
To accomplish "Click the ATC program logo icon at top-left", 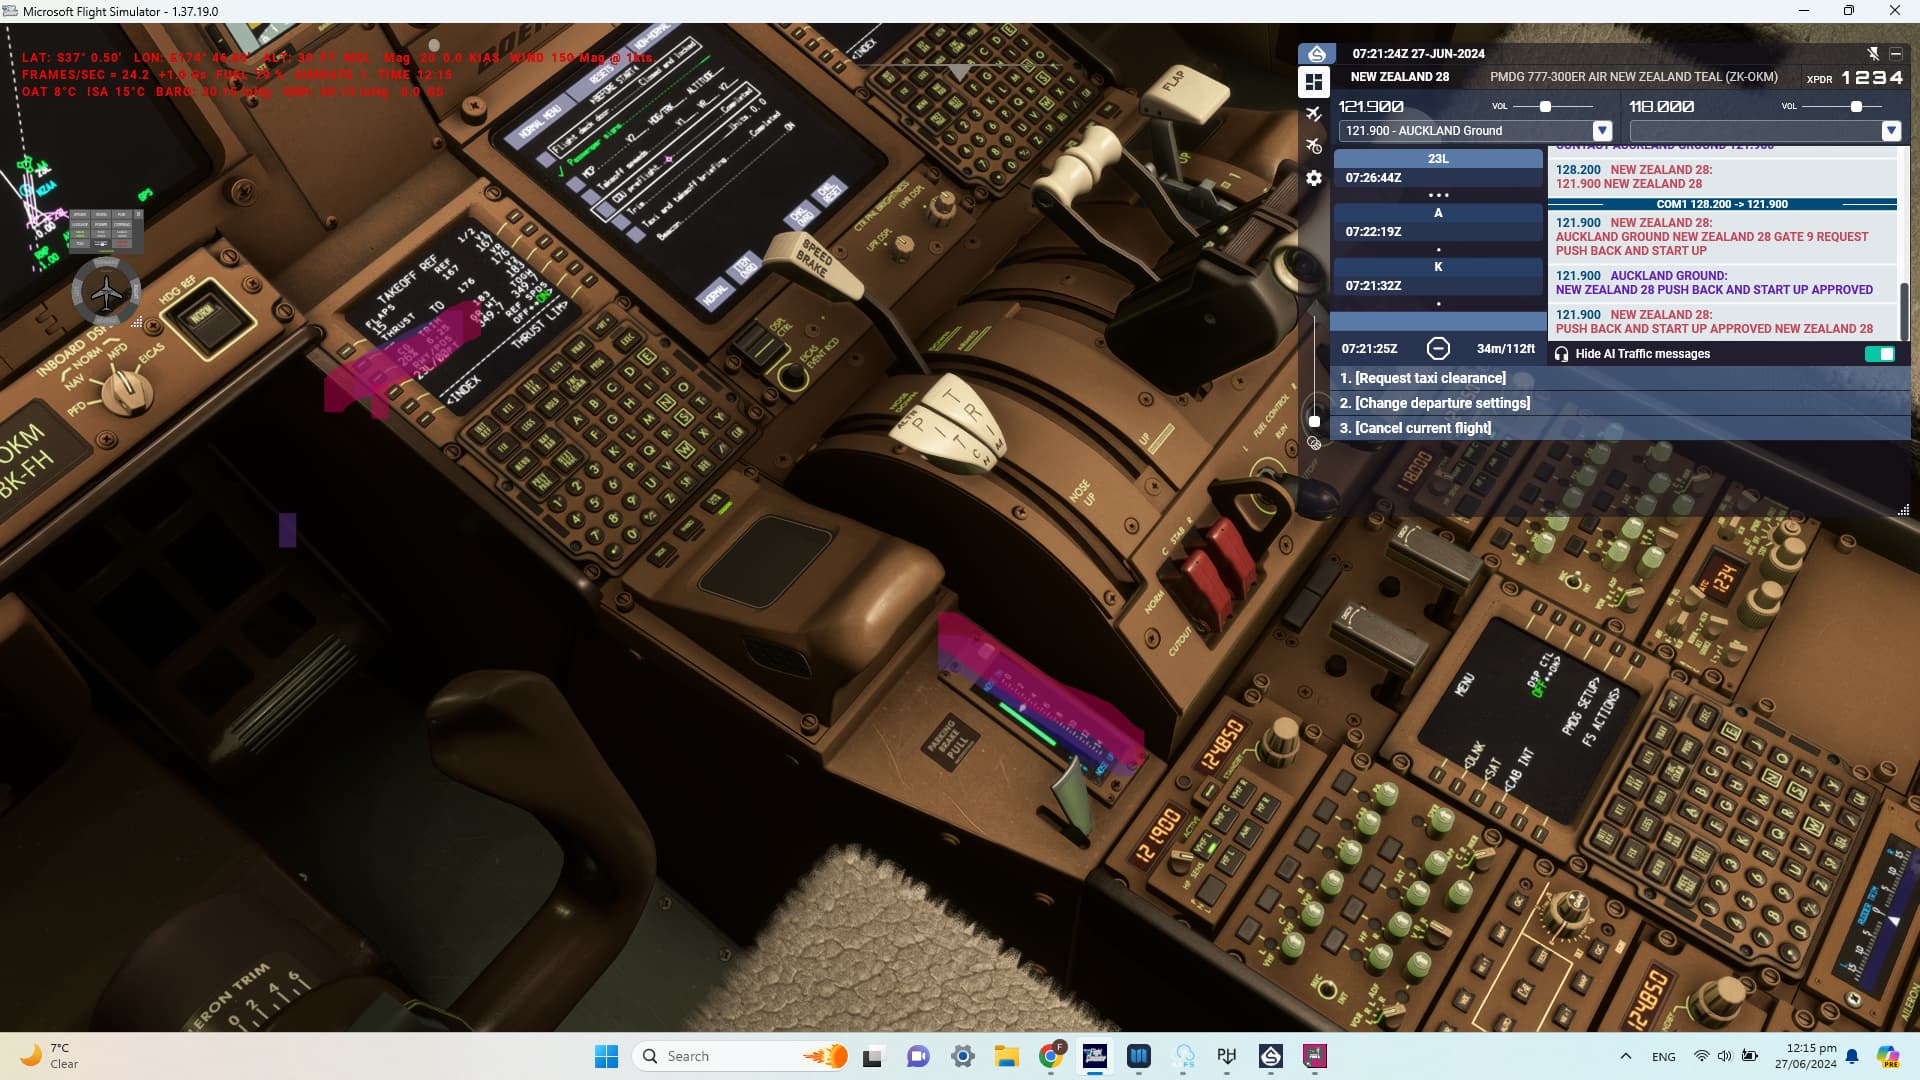I will 1316,54.
